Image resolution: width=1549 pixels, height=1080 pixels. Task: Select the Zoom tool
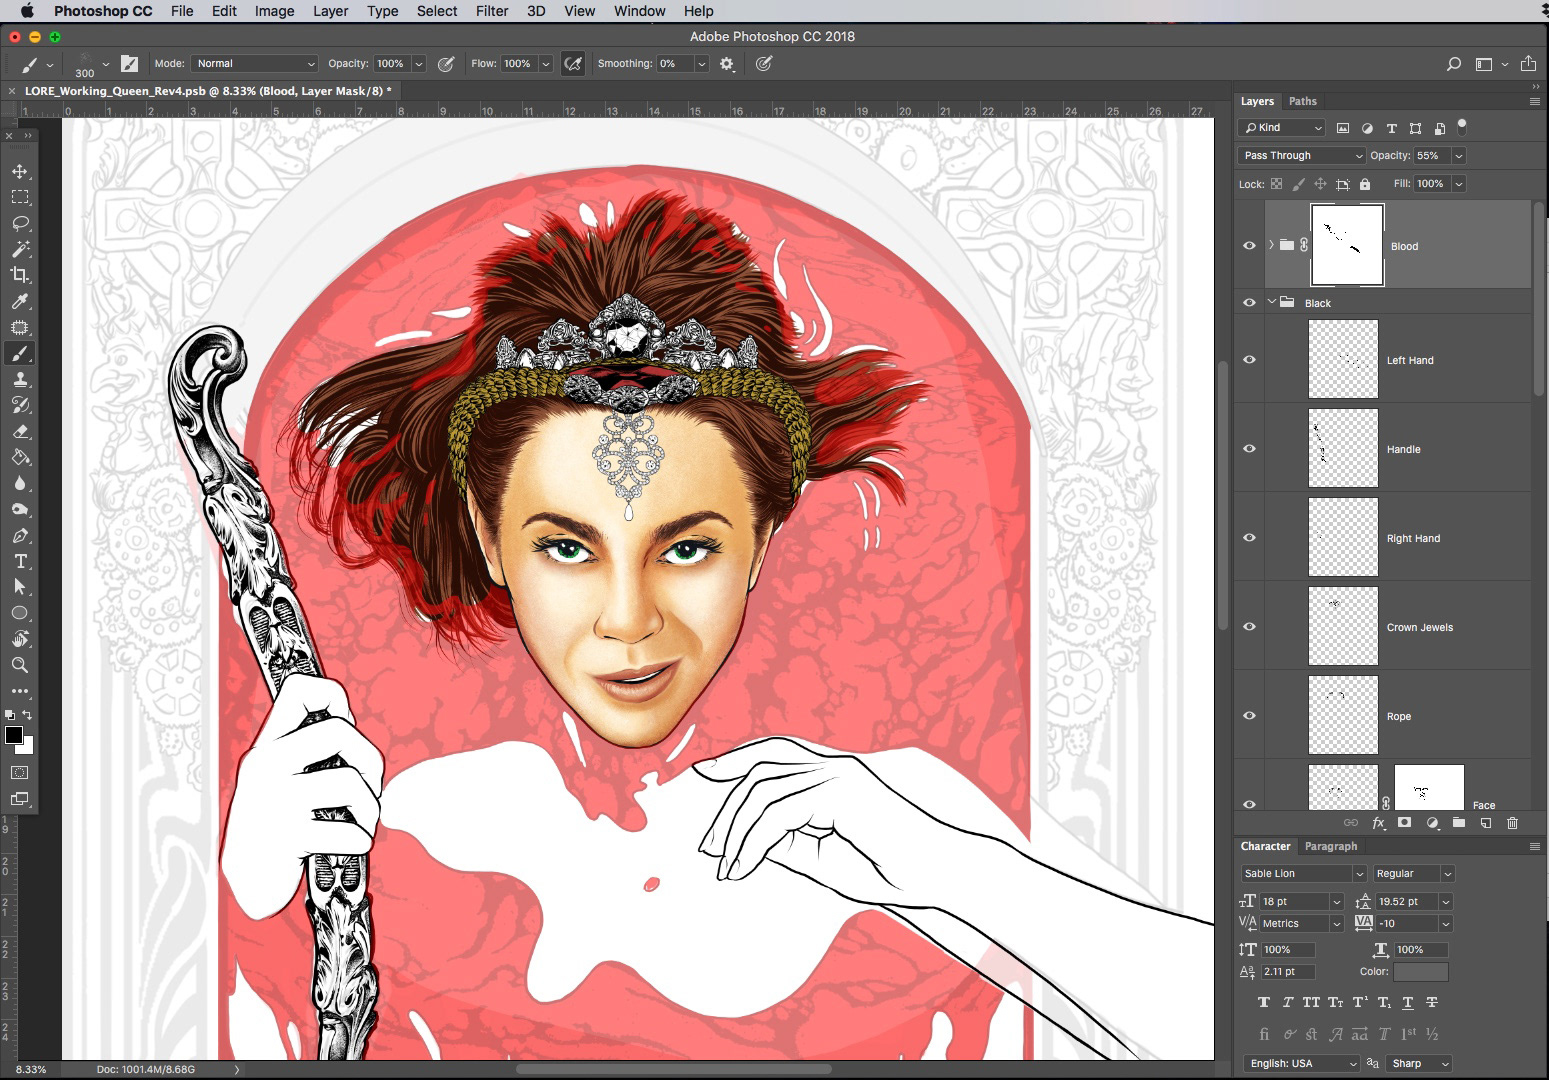coord(20,665)
